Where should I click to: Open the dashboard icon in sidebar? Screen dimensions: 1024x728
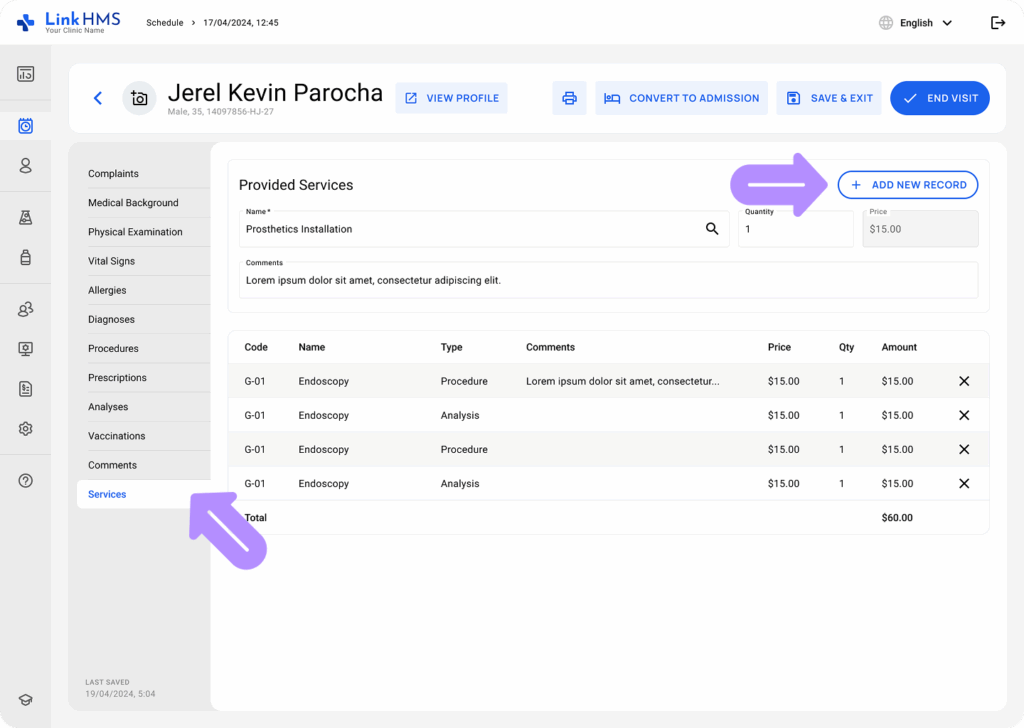[x=26, y=74]
